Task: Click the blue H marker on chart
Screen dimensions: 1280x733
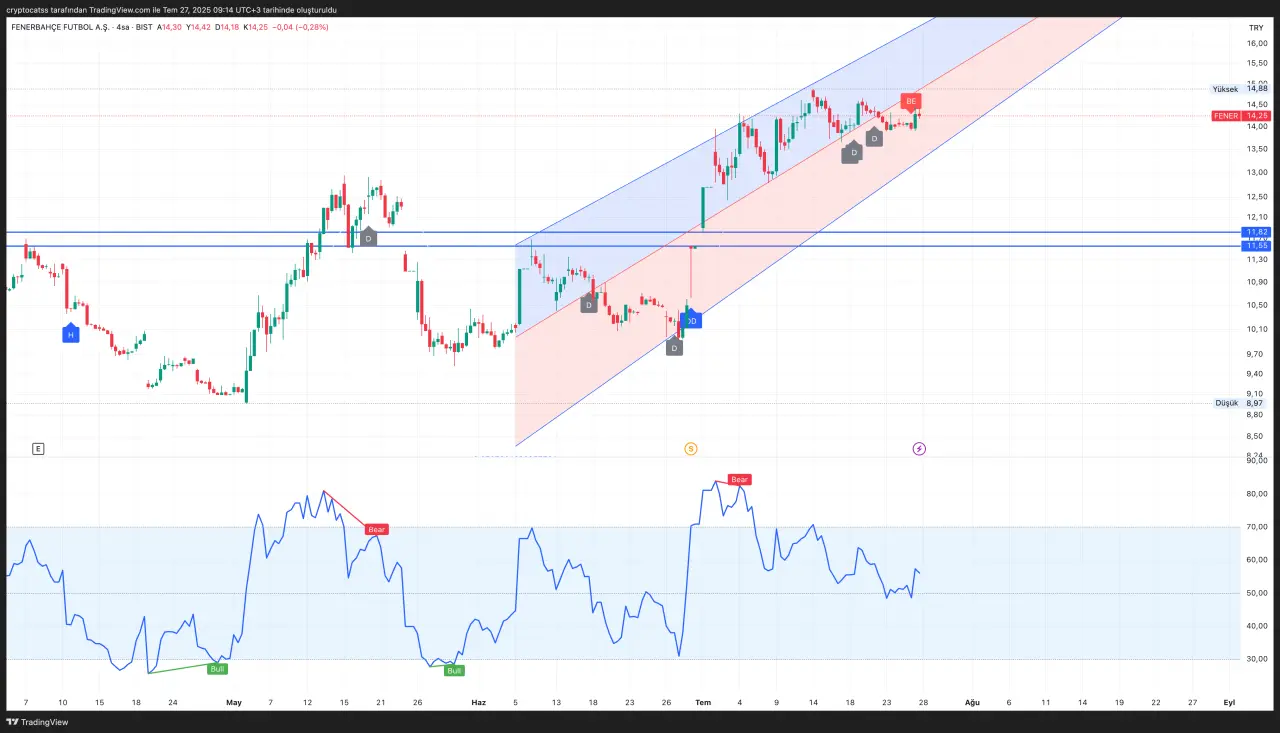Action: pos(71,335)
